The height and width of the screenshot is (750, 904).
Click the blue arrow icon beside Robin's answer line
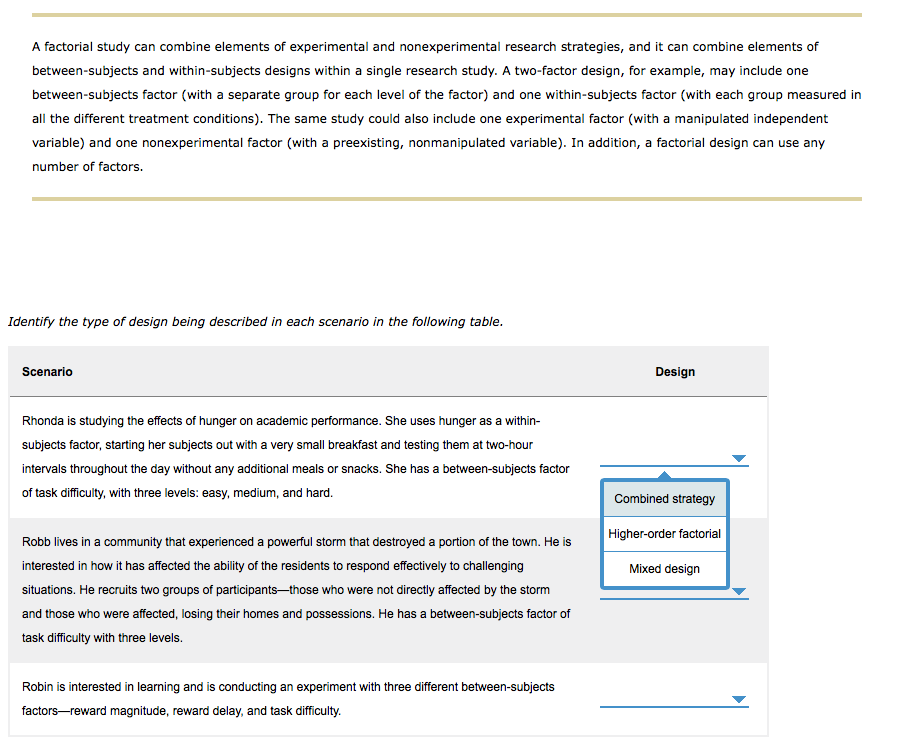739,700
